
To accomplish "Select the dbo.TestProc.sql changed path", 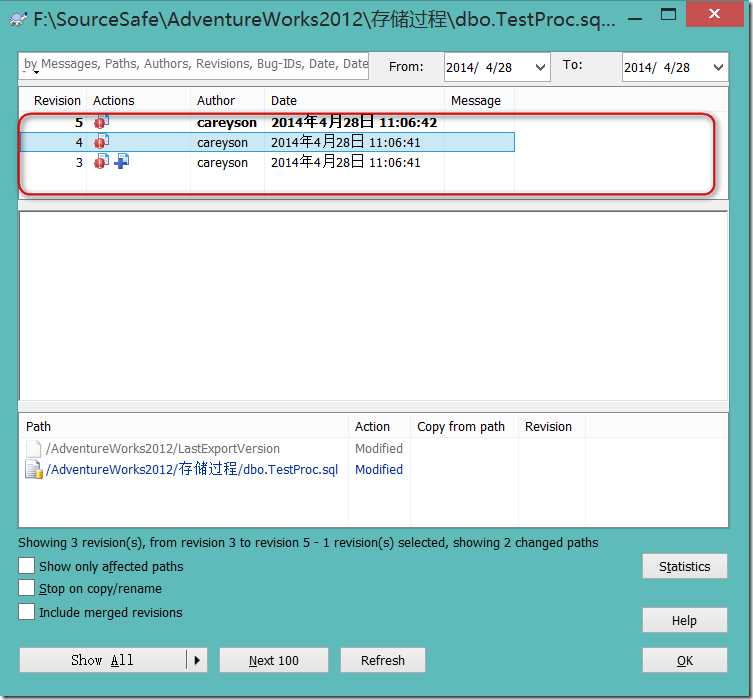I will 192,469.
